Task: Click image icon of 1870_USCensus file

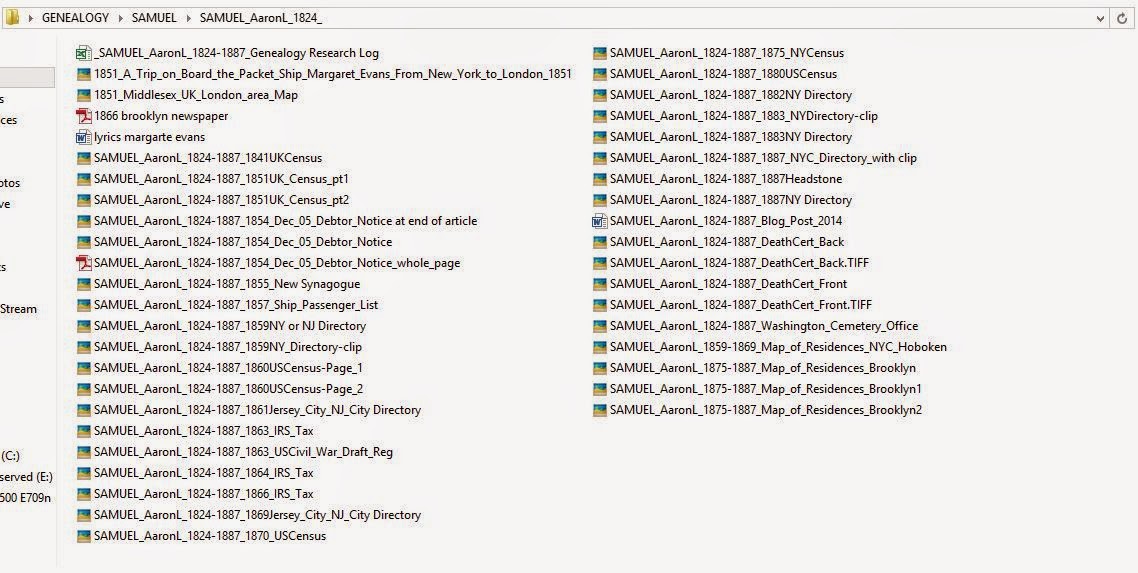Action: pos(84,536)
